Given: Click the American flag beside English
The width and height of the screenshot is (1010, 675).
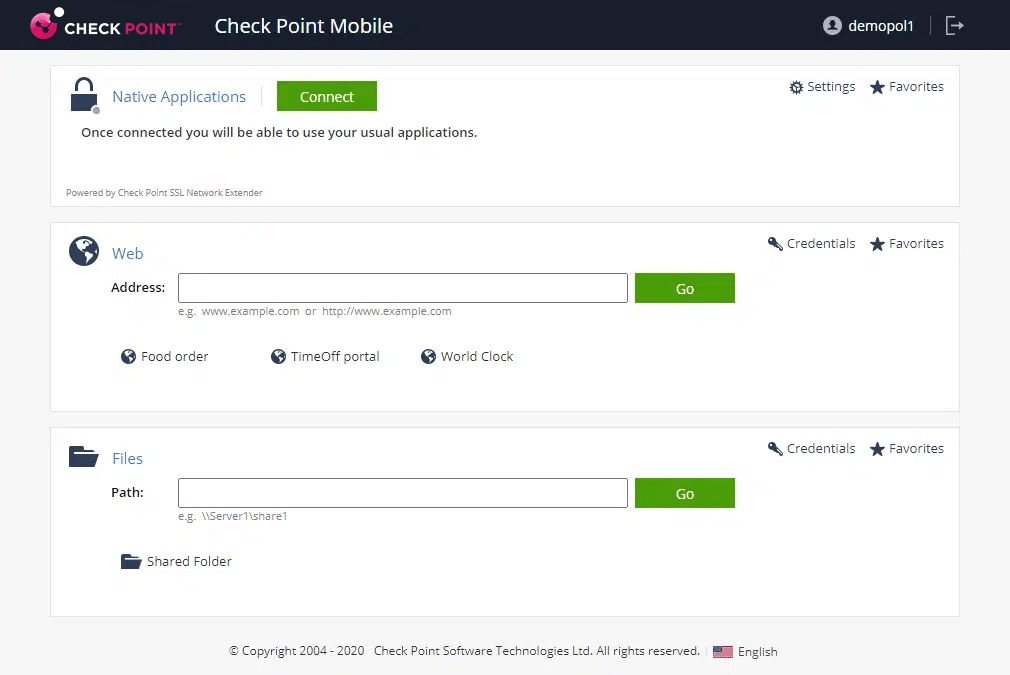Looking at the screenshot, I should (x=723, y=651).
